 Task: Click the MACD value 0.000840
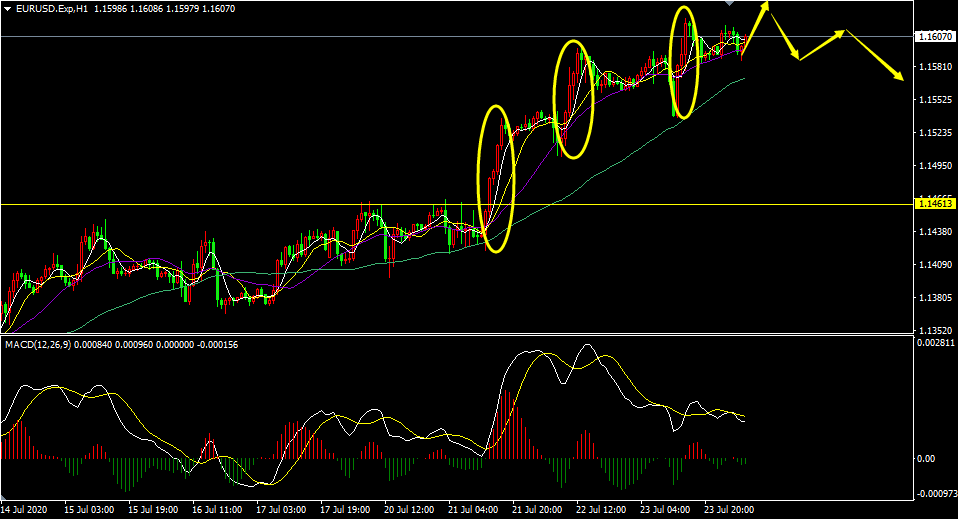click(x=93, y=345)
